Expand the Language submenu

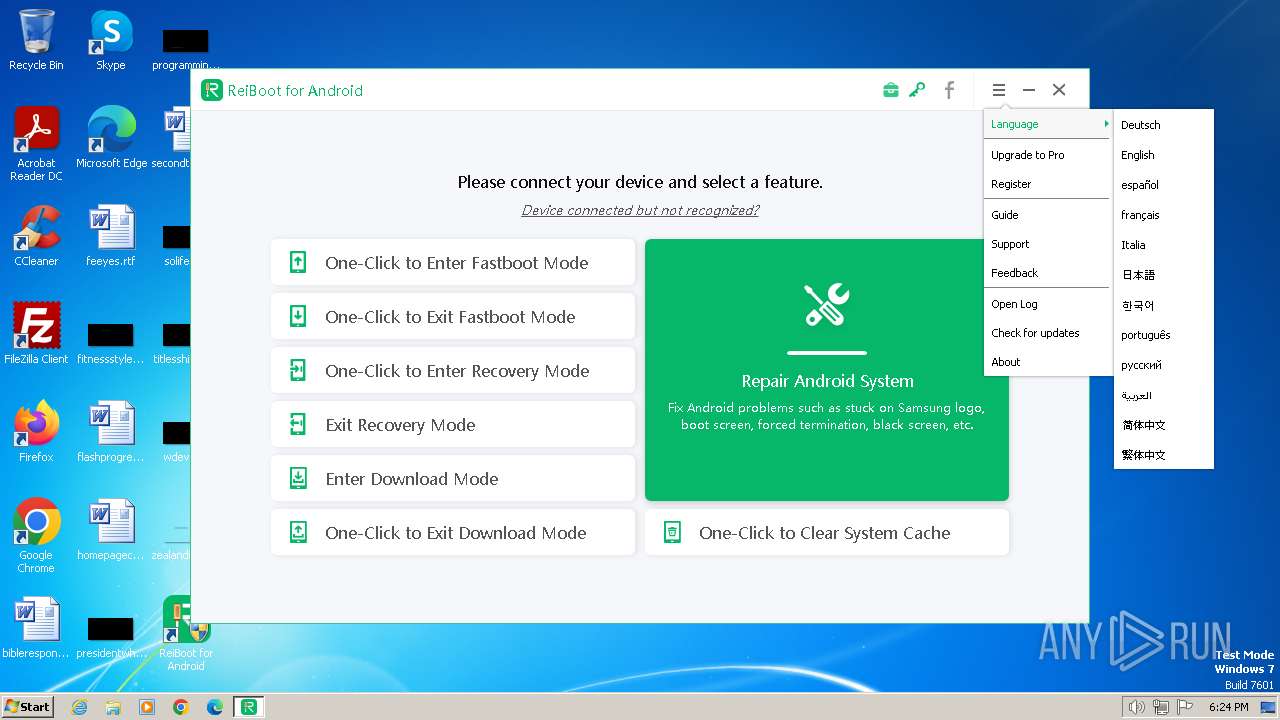point(1048,124)
